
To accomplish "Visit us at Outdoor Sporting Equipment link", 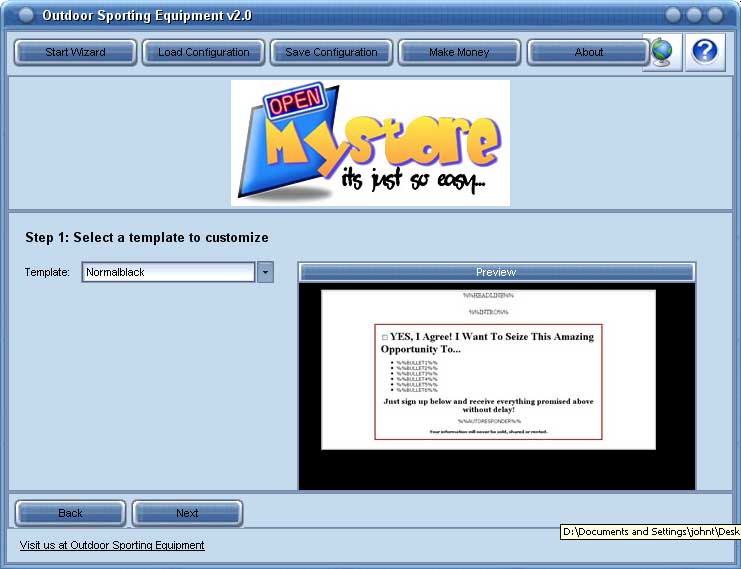I will 112,545.
